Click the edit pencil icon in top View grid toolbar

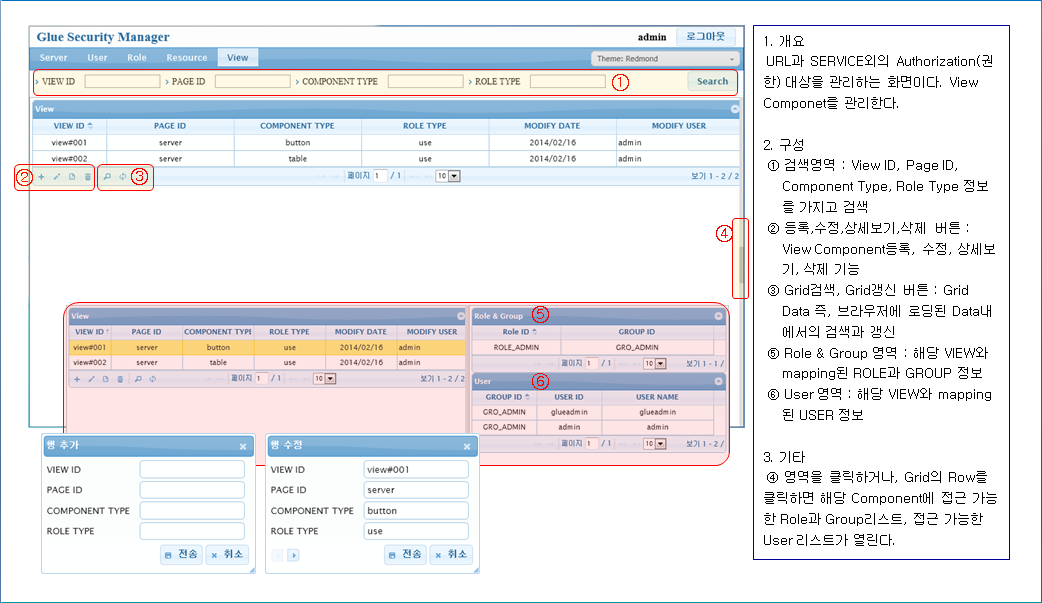tap(56, 177)
